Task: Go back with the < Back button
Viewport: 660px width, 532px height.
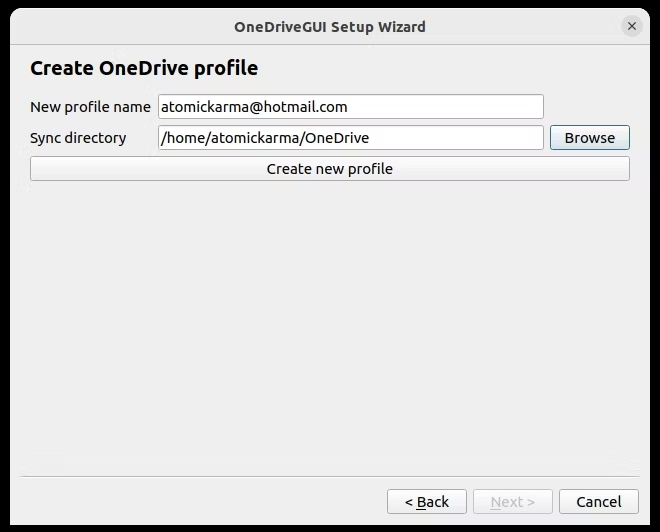Action: [x=427, y=502]
